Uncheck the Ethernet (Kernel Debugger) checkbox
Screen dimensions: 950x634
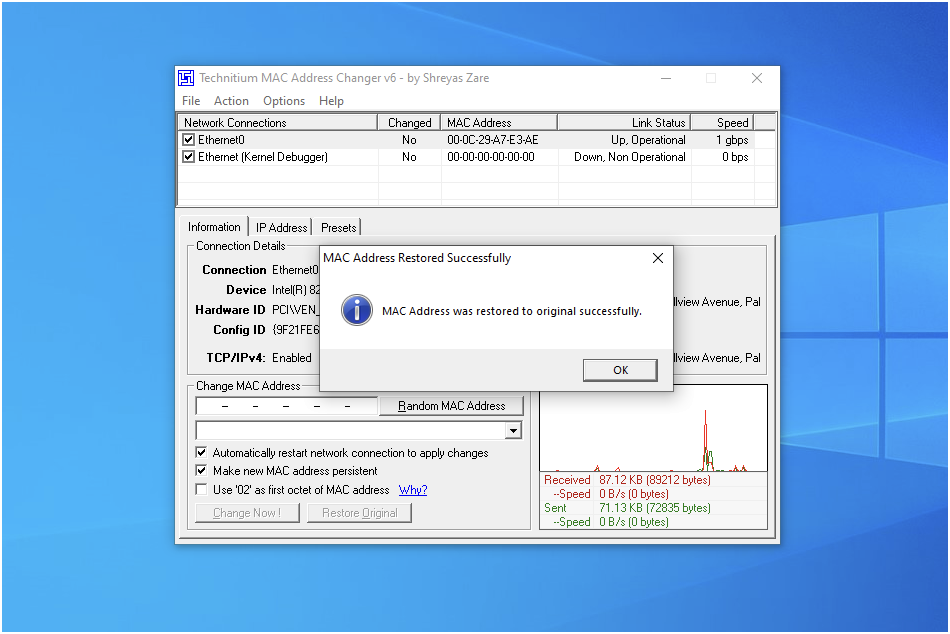(x=188, y=157)
